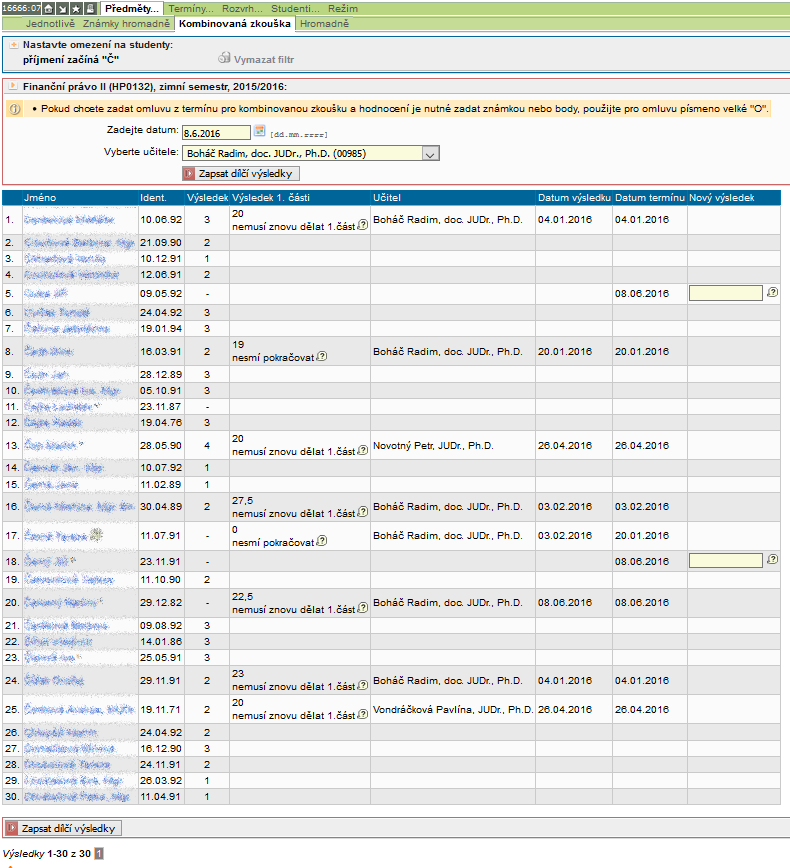Viewport: 790px width, 868px height.
Task: Open the calendar date picker icon
Action: point(260,131)
